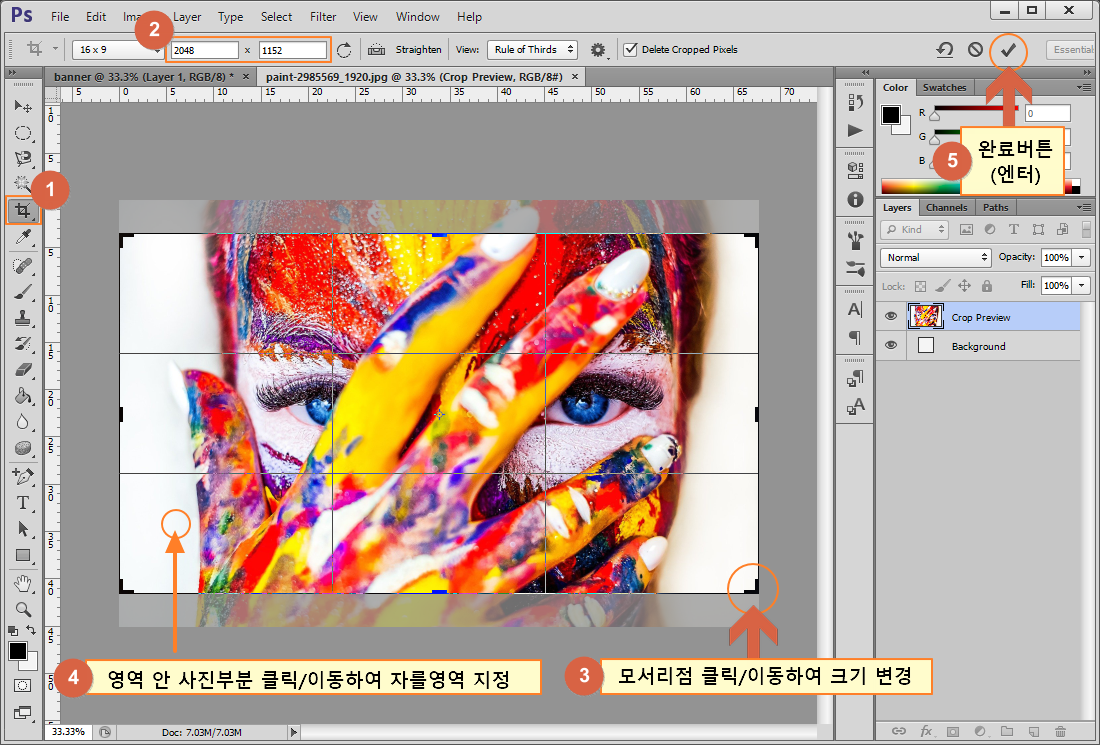The height and width of the screenshot is (745, 1100).
Task: Switch to the Swatches tab
Action: pos(944,88)
